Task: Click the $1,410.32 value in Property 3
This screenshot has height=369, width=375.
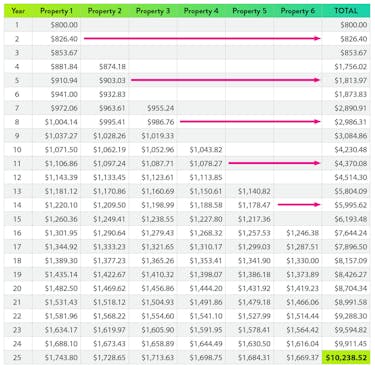Action: coord(158,275)
